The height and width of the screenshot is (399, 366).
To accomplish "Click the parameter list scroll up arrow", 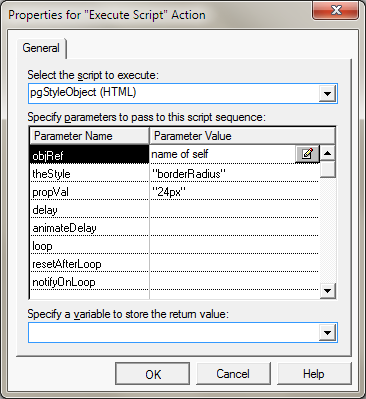I will coord(328,153).
